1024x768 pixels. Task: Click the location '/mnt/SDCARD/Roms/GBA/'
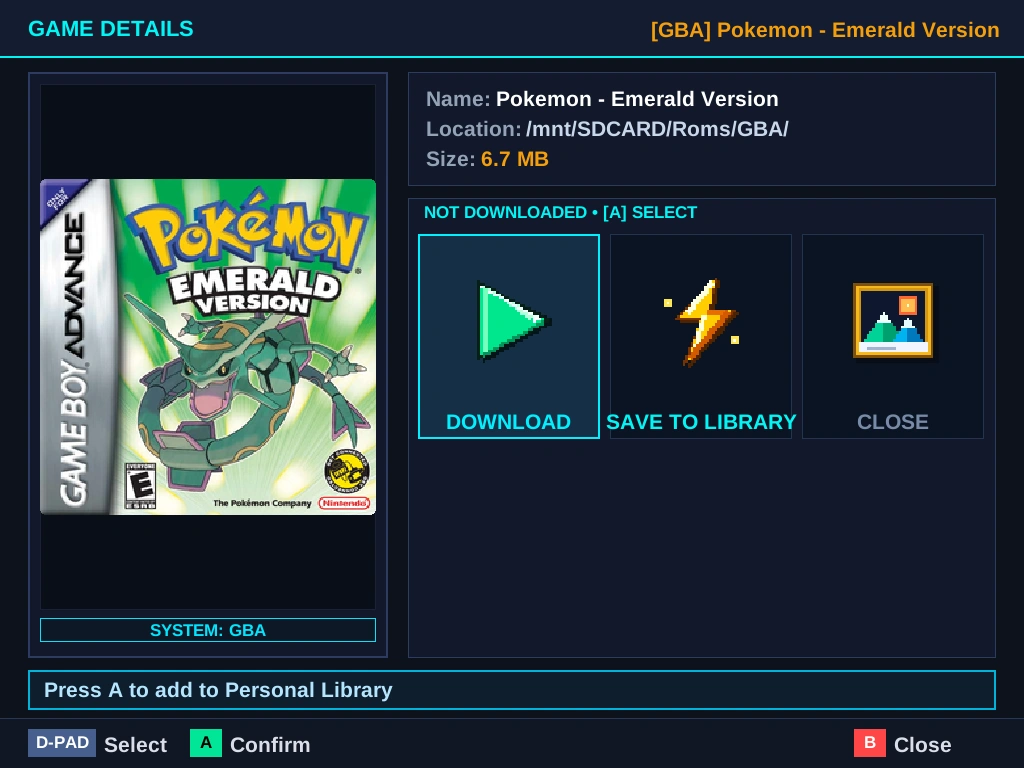pos(657,129)
